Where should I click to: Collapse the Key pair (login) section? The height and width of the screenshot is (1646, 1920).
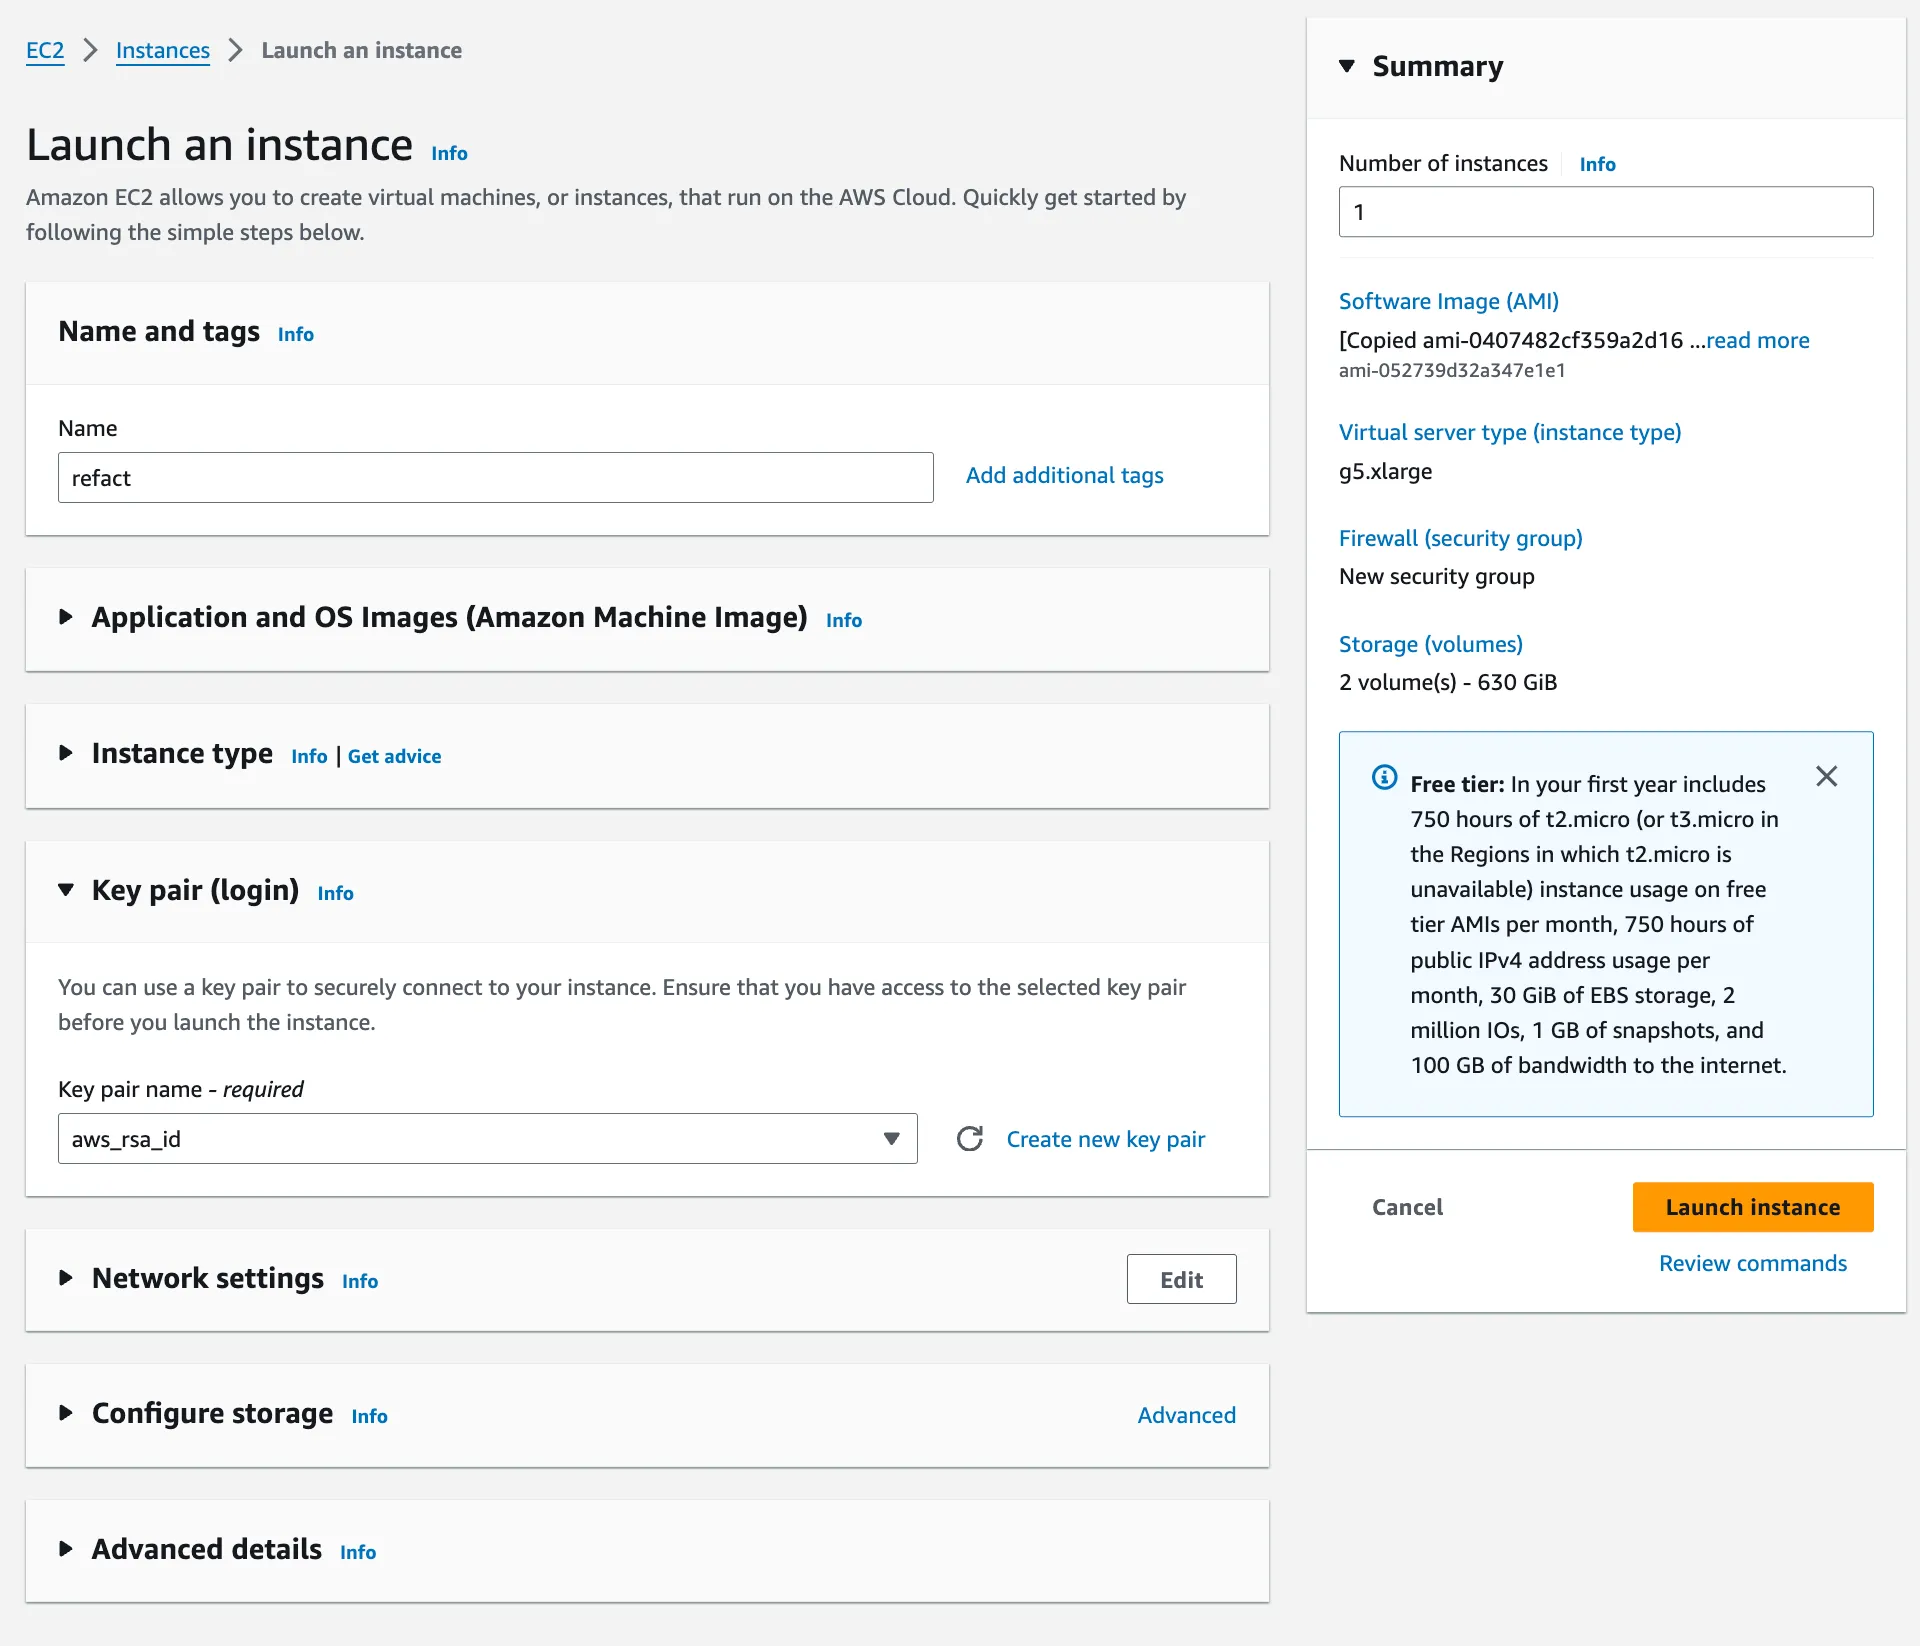pos(66,889)
